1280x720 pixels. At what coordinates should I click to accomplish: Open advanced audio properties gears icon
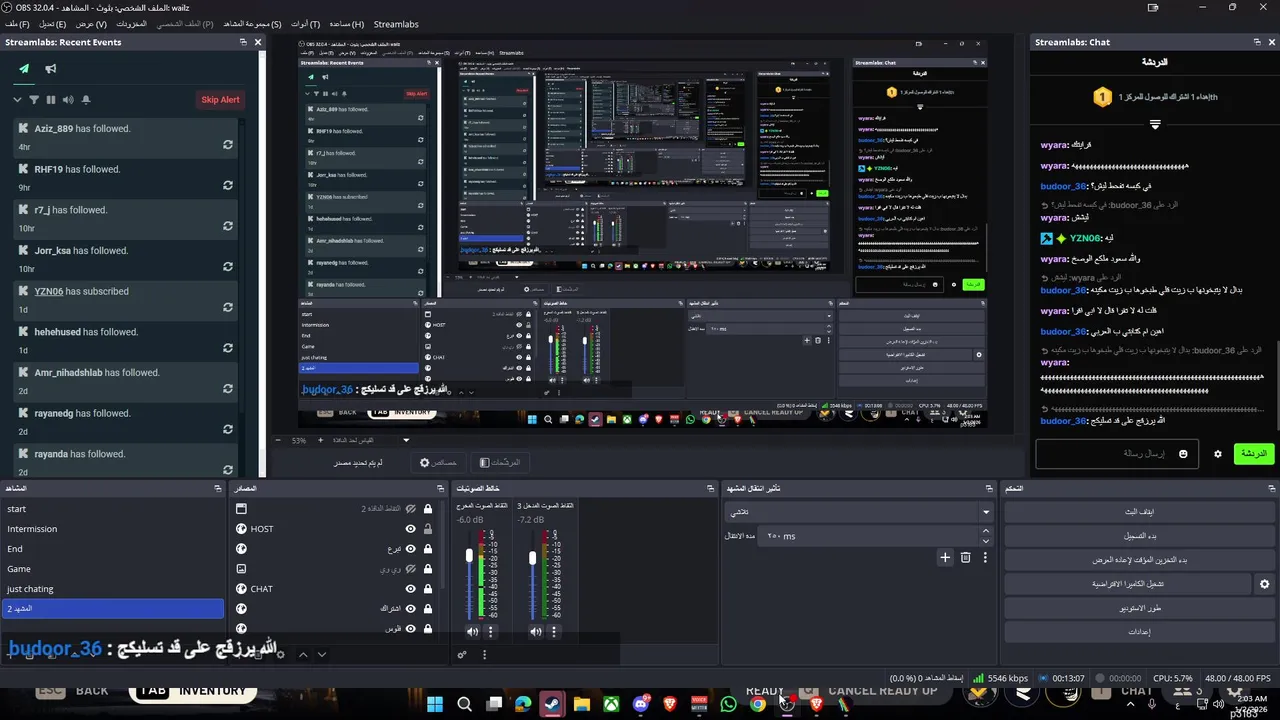(x=462, y=655)
